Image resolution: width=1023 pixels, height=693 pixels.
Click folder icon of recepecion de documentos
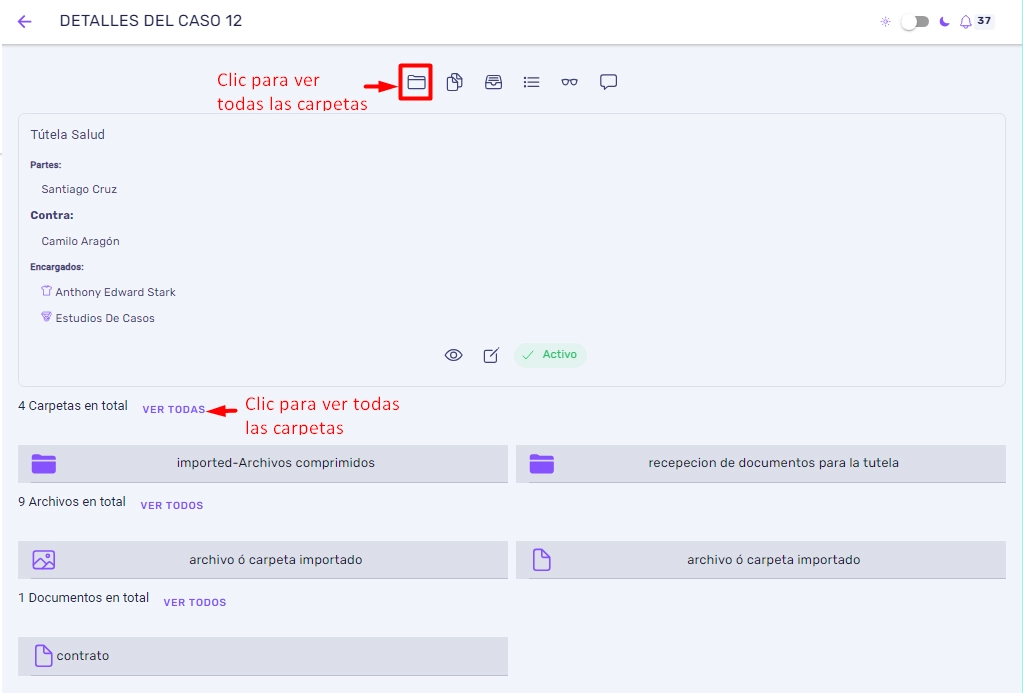[x=542, y=464]
